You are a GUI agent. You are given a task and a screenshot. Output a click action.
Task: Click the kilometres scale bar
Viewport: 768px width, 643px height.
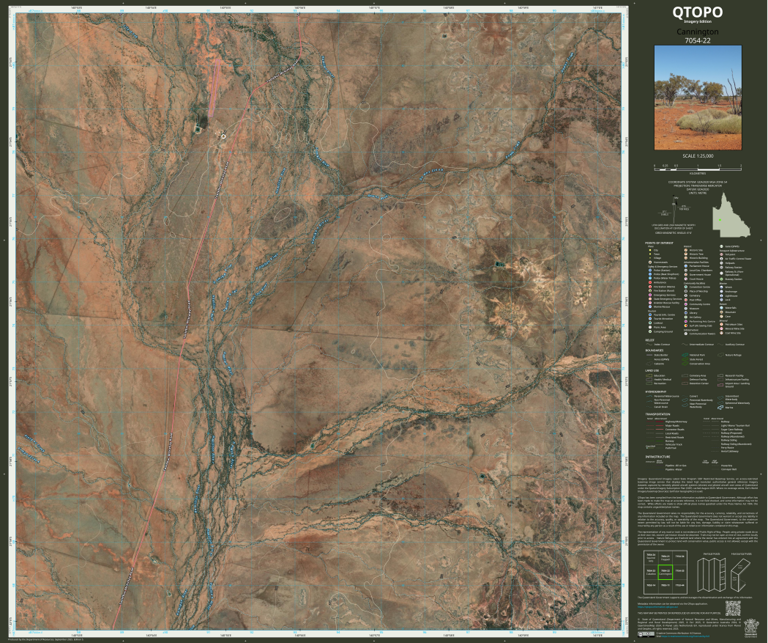pos(697,167)
